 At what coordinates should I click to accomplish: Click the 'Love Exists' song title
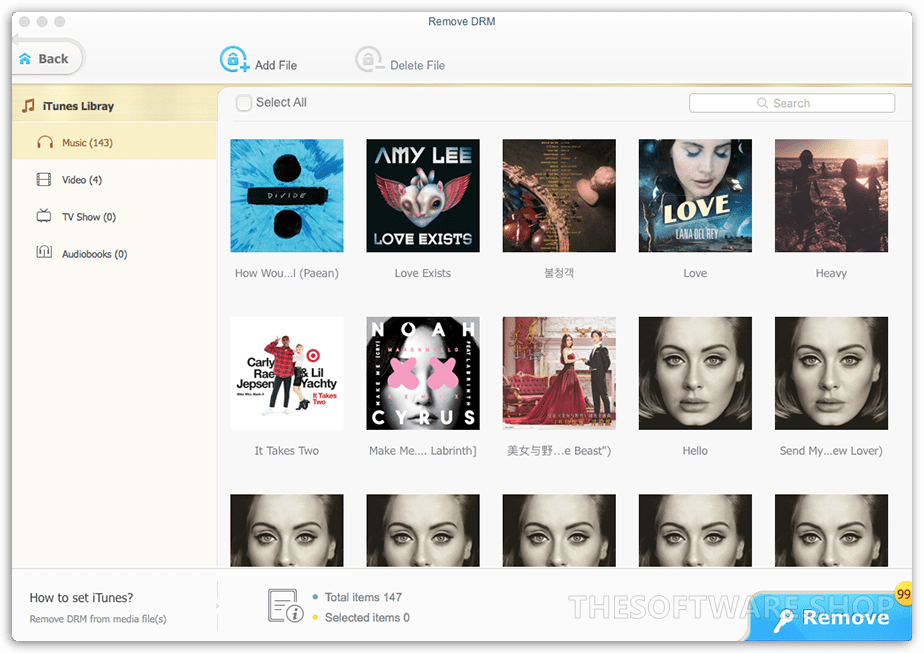[423, 273]
